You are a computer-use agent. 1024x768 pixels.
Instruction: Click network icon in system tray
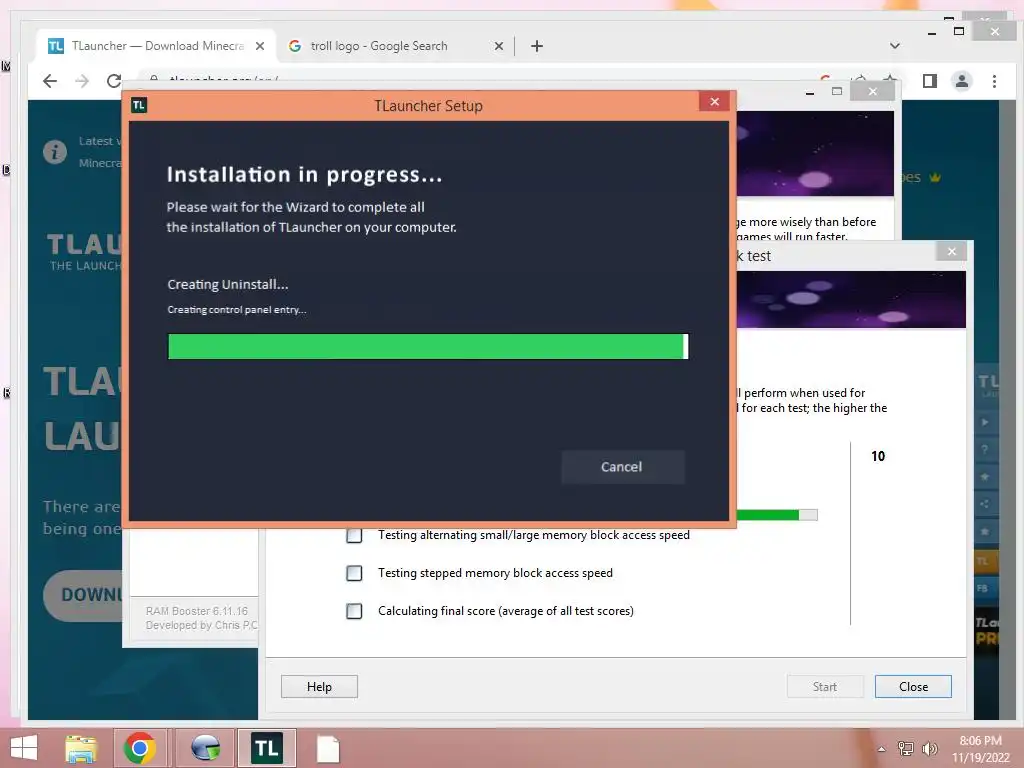pos(906,748)
